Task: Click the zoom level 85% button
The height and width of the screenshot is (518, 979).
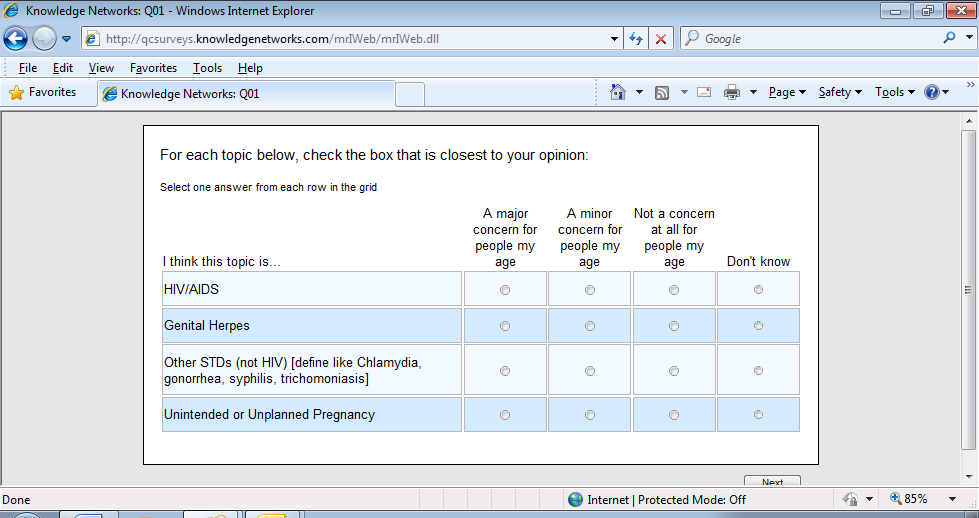Action: click(x=909, y=499)
